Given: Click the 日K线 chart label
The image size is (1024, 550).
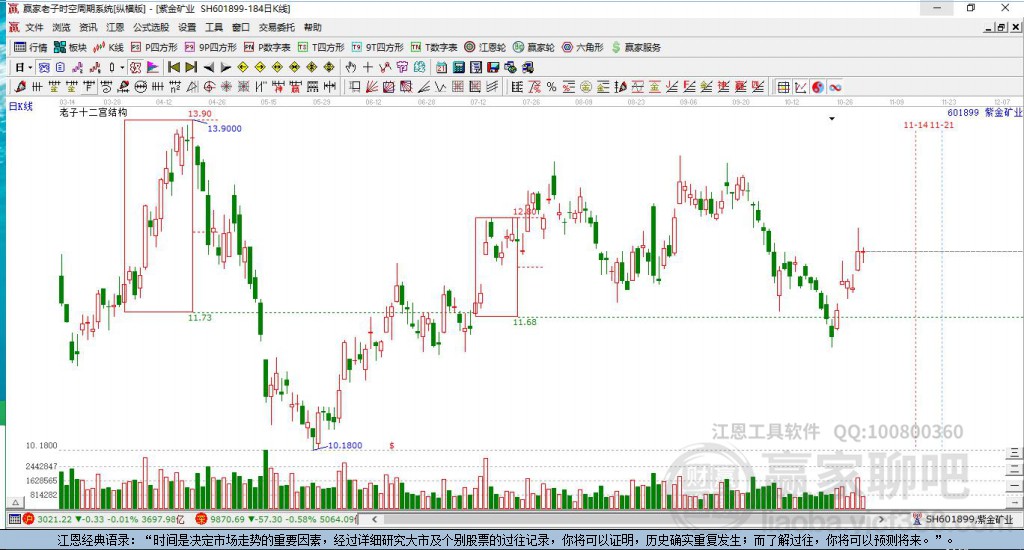Looking at the screenshot, I should click(20, 106).
